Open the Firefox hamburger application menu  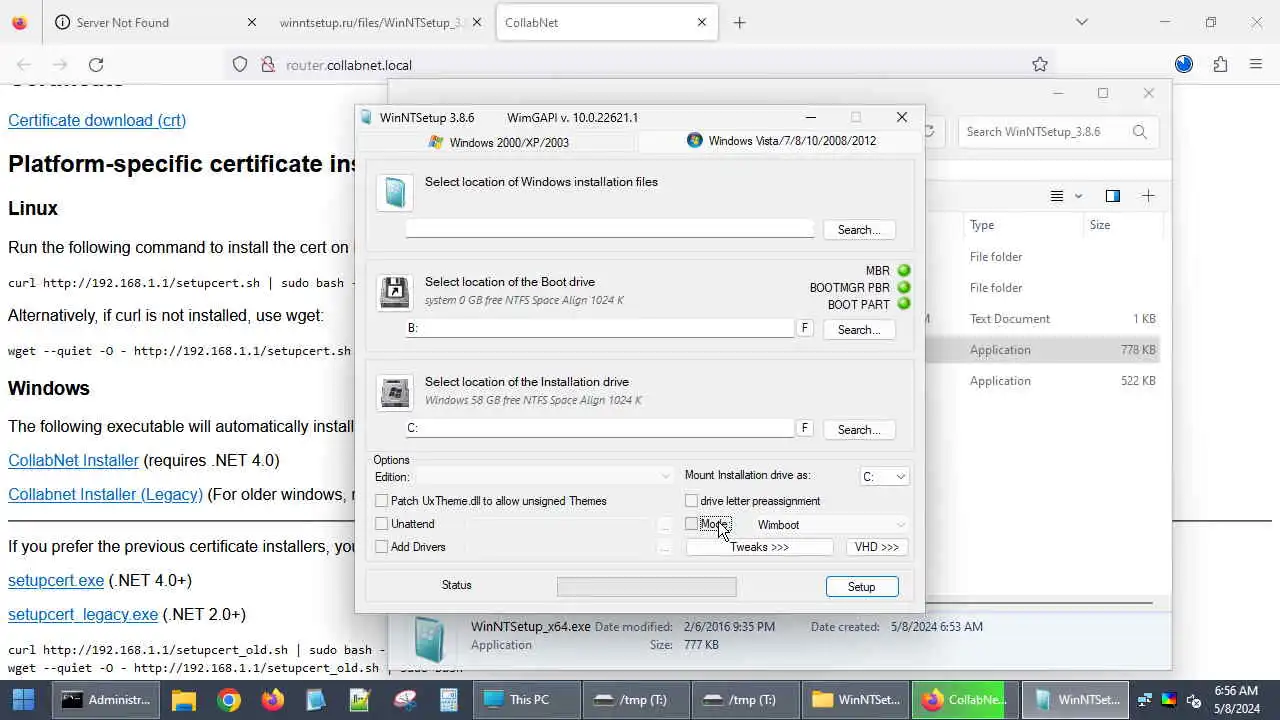(x=1256, y=65)
